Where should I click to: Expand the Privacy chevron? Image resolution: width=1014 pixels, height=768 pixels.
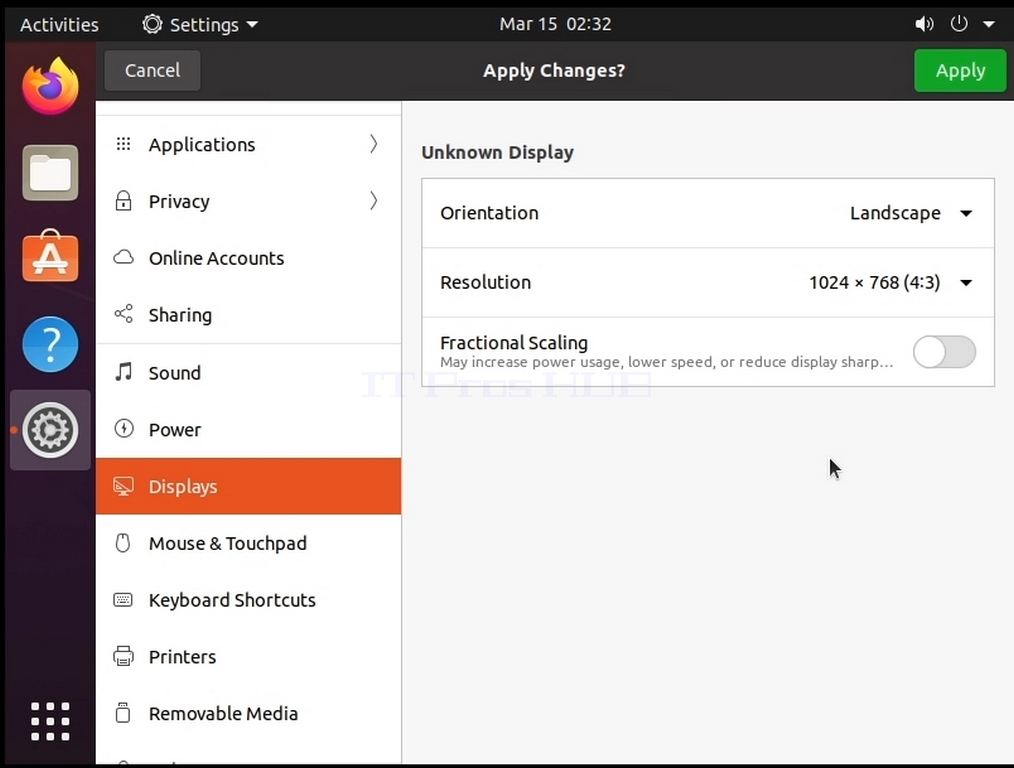pos(374,201)
